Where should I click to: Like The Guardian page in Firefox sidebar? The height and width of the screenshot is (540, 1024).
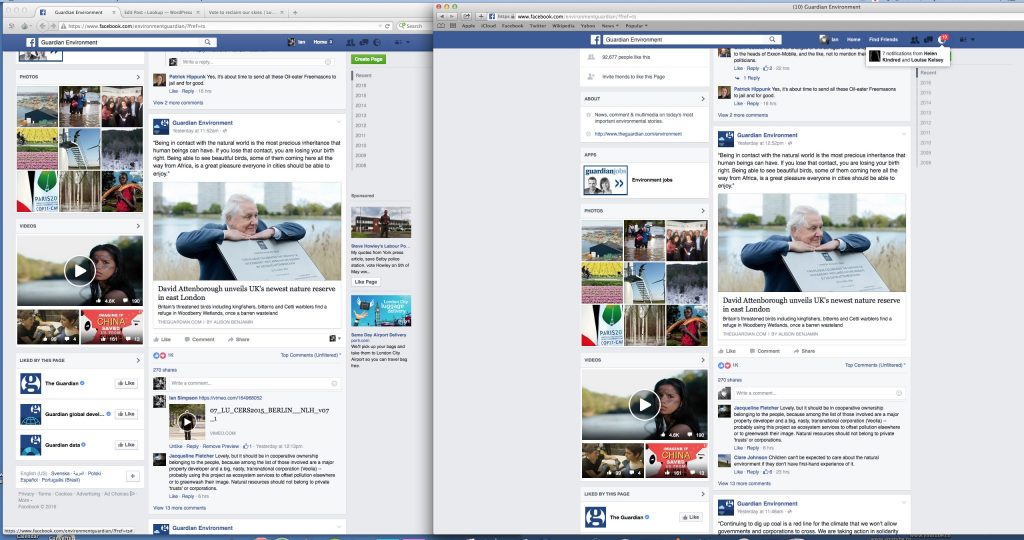coord(126,383)
